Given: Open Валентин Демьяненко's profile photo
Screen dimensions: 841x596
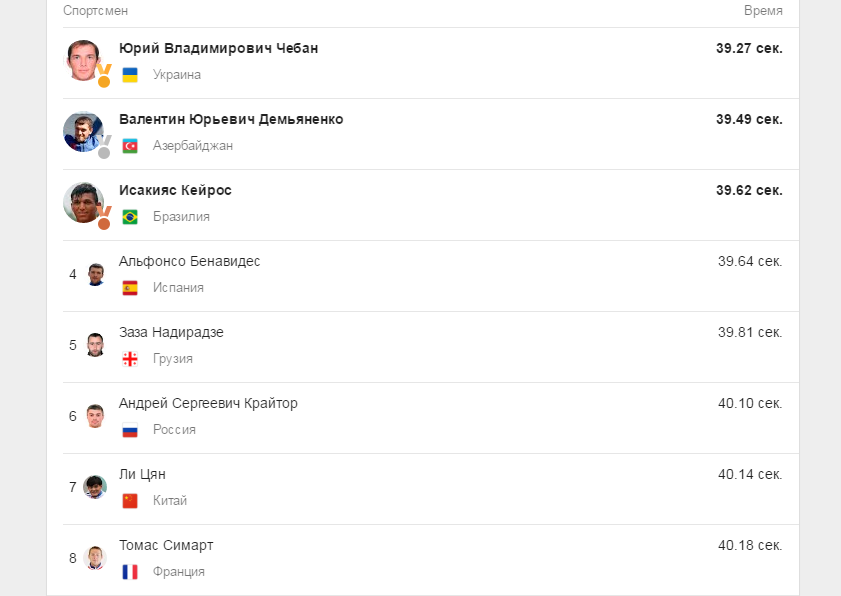Looking at the screenshot, I should point(84,131).
